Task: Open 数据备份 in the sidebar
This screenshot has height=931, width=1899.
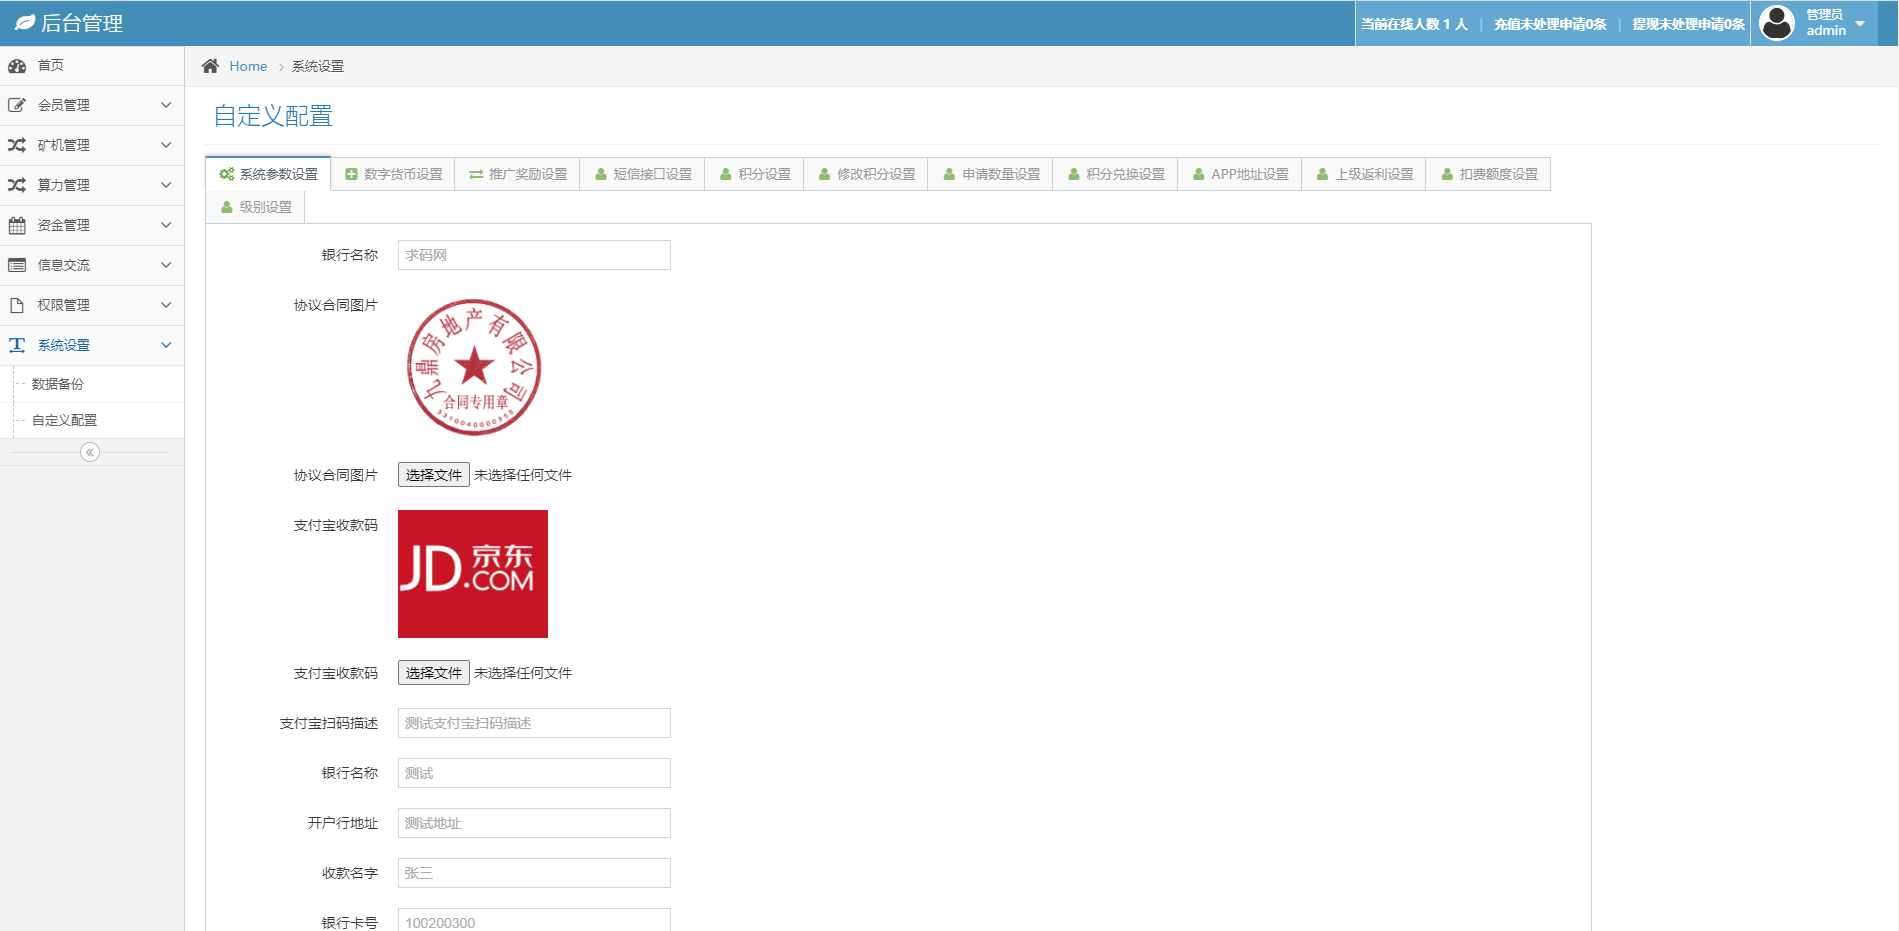Action: tap(58, 384)
